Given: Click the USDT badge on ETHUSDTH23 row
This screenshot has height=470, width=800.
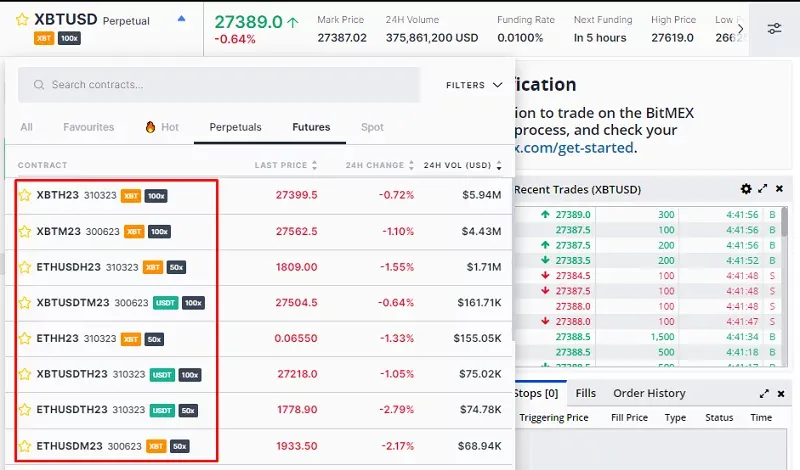Looking at the screenshot, I should (162, 411).
